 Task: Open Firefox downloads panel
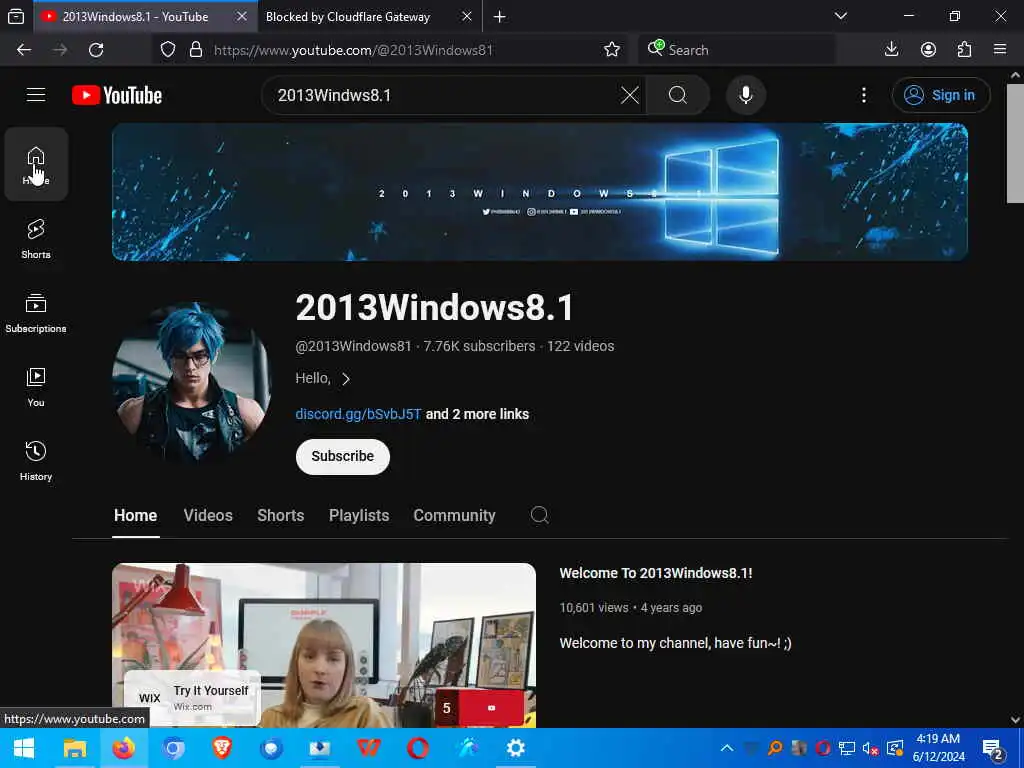891,50
